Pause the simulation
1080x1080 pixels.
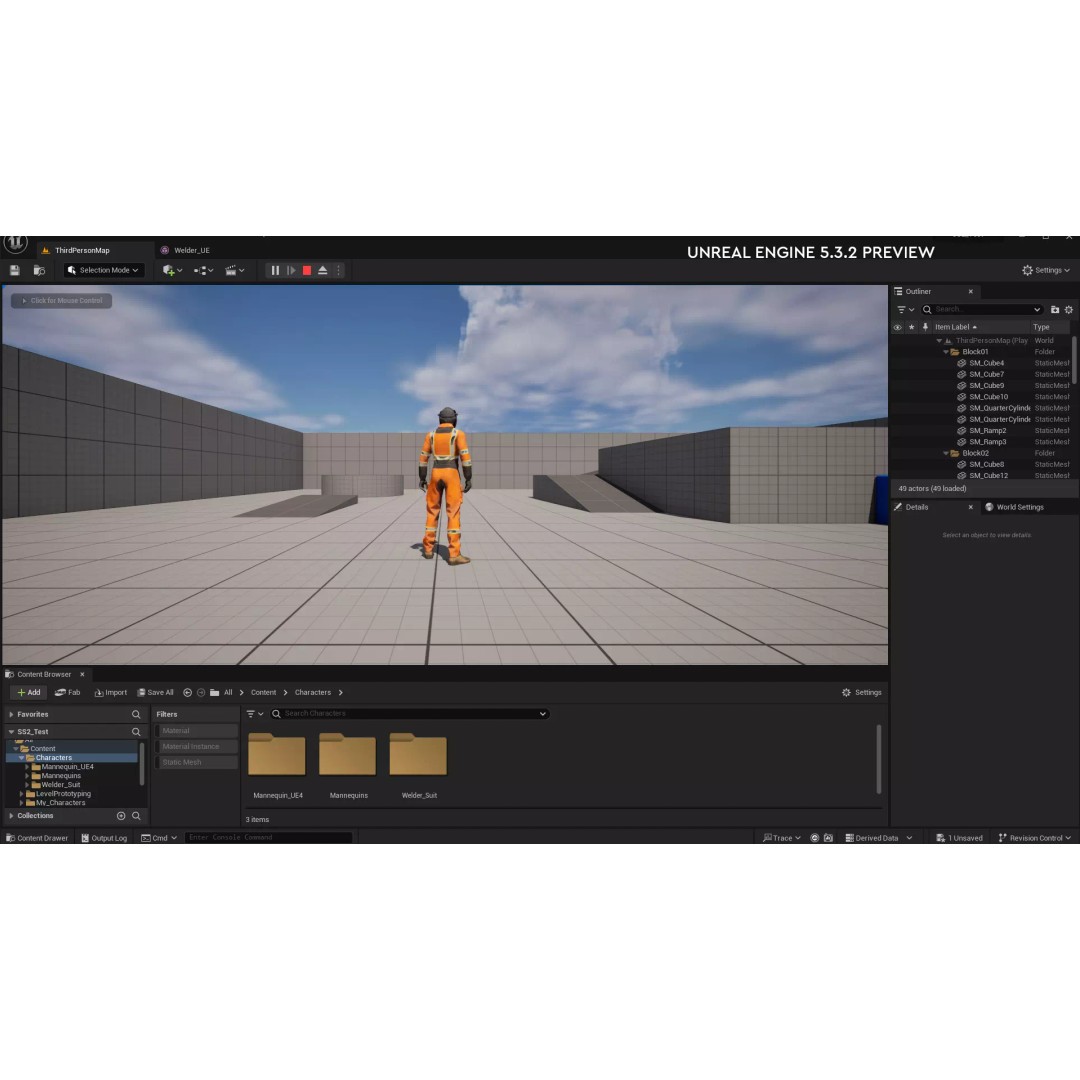tap(275, 271)
